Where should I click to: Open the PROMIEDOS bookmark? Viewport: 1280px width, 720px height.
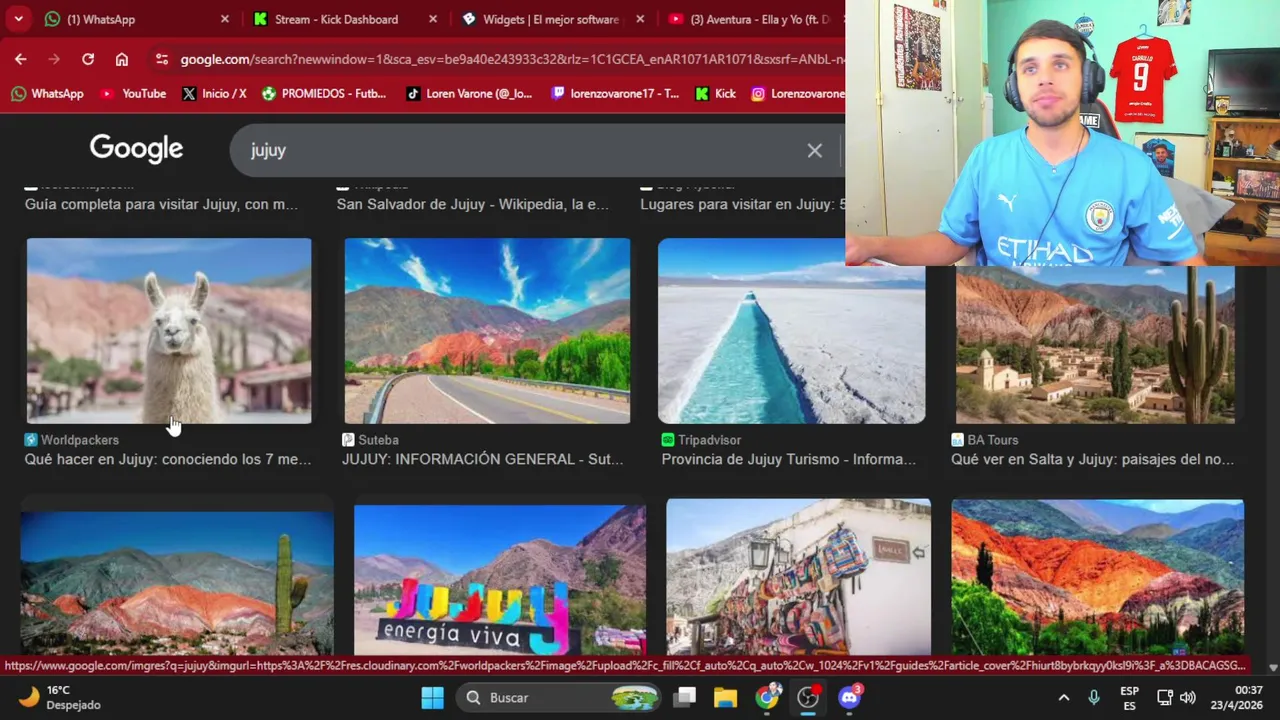click(324, 93)
